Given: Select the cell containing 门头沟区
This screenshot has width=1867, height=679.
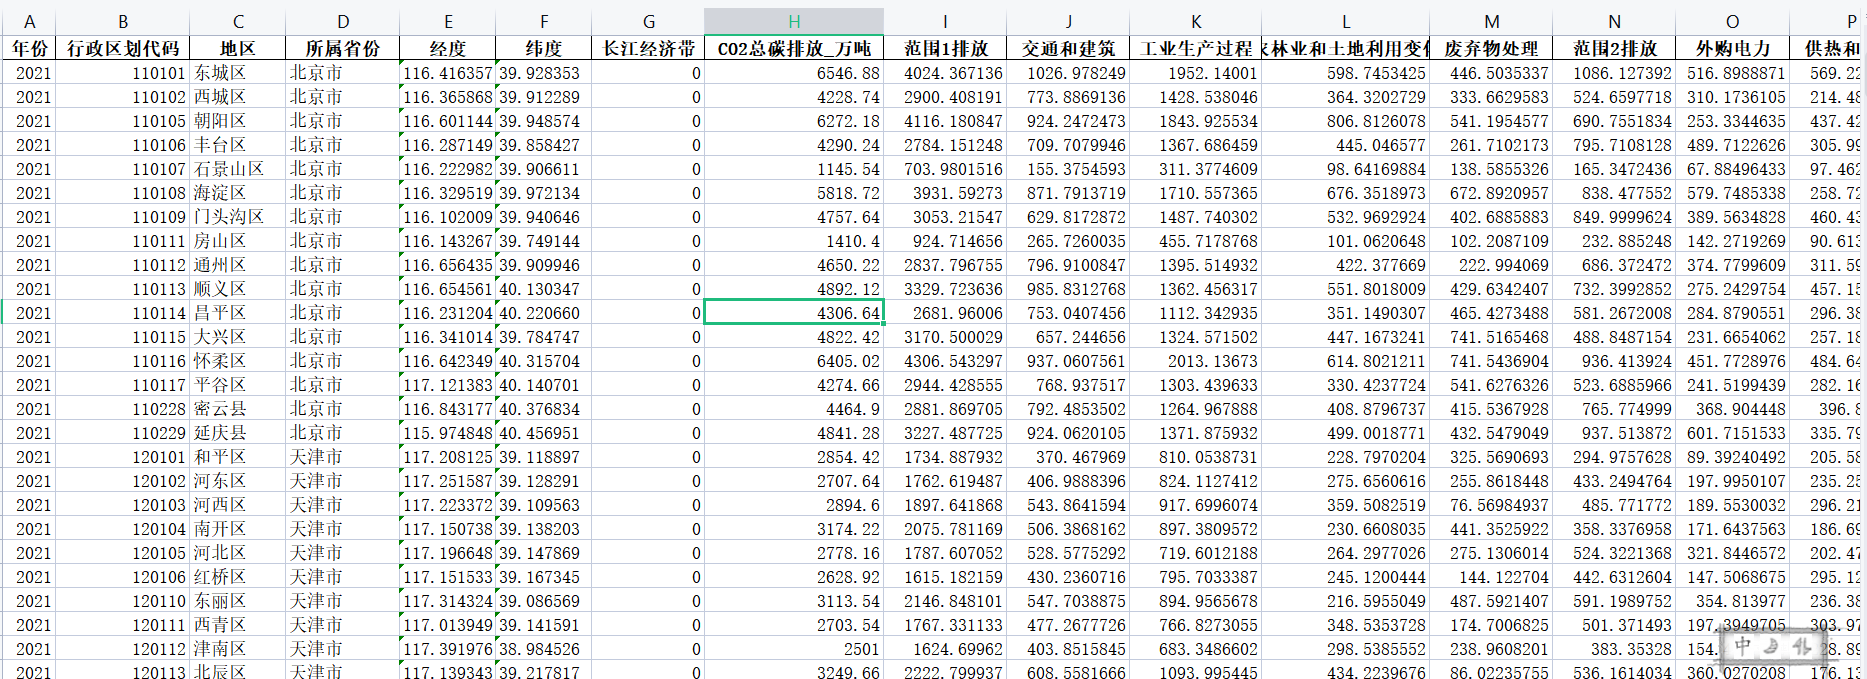Looking at the screenshot, I should tap(238, 217).
